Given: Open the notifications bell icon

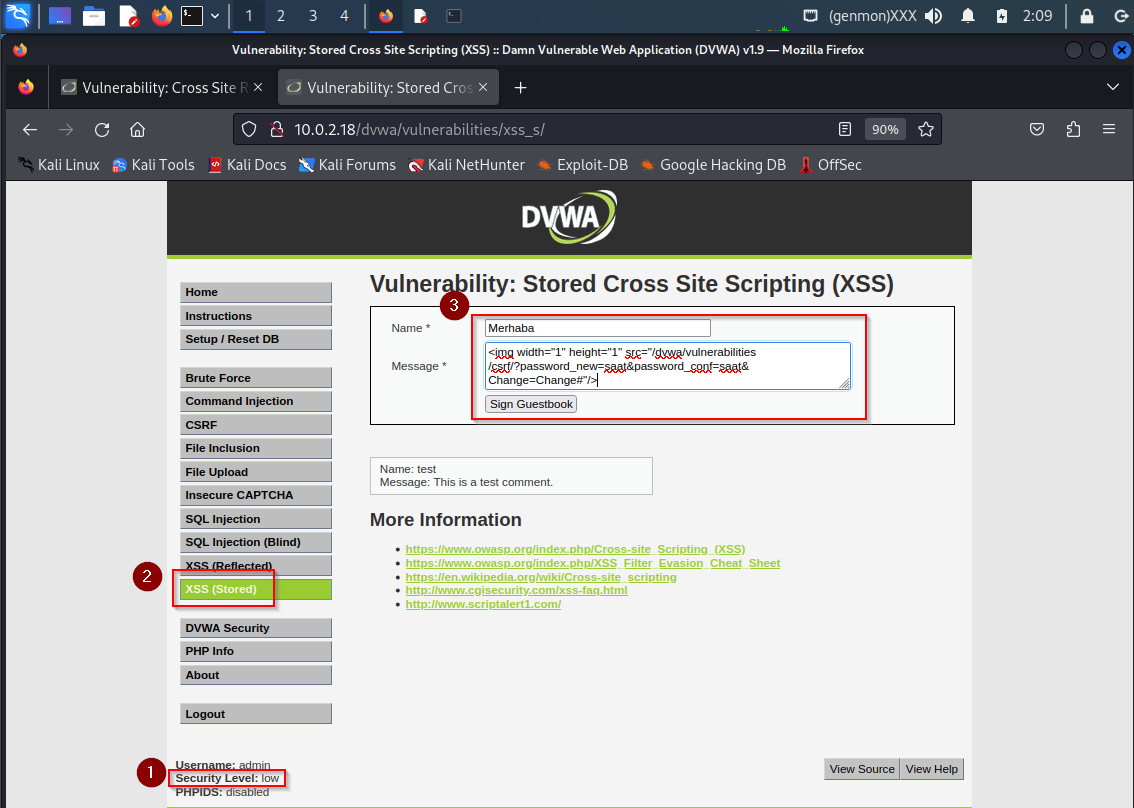Looking at the screenshot, I should point(968,15).
